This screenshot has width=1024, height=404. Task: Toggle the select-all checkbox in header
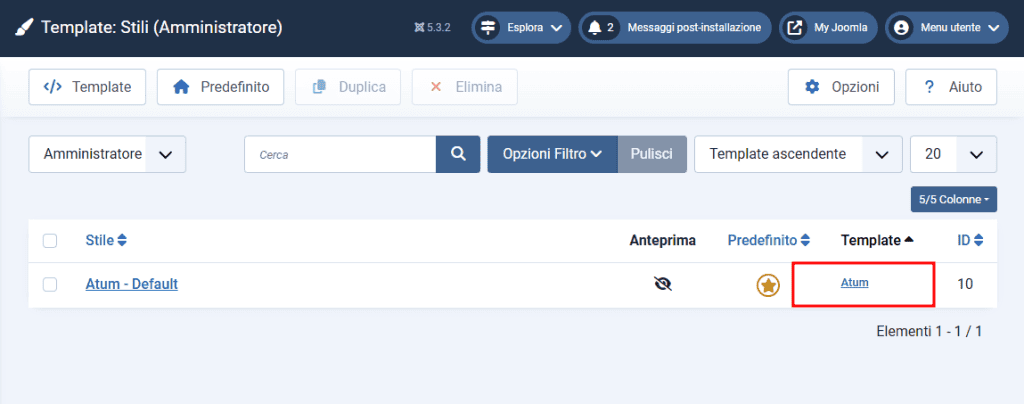pos(50,241)
